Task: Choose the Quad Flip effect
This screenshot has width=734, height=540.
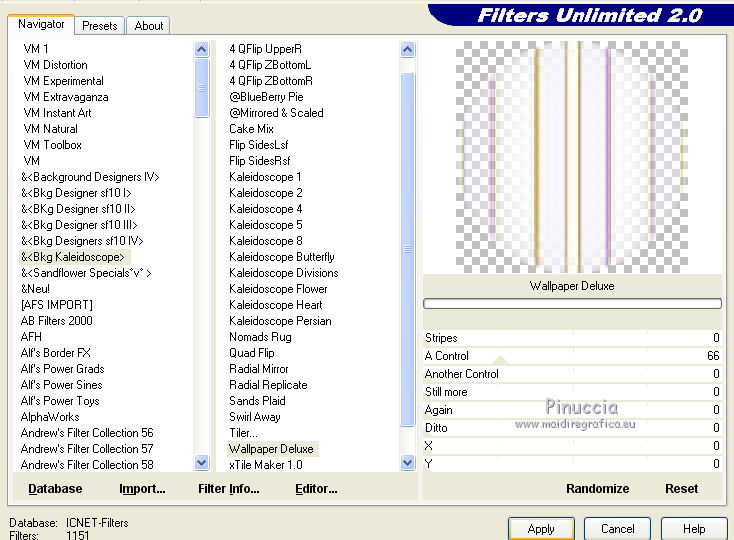Action: point(252,353)
